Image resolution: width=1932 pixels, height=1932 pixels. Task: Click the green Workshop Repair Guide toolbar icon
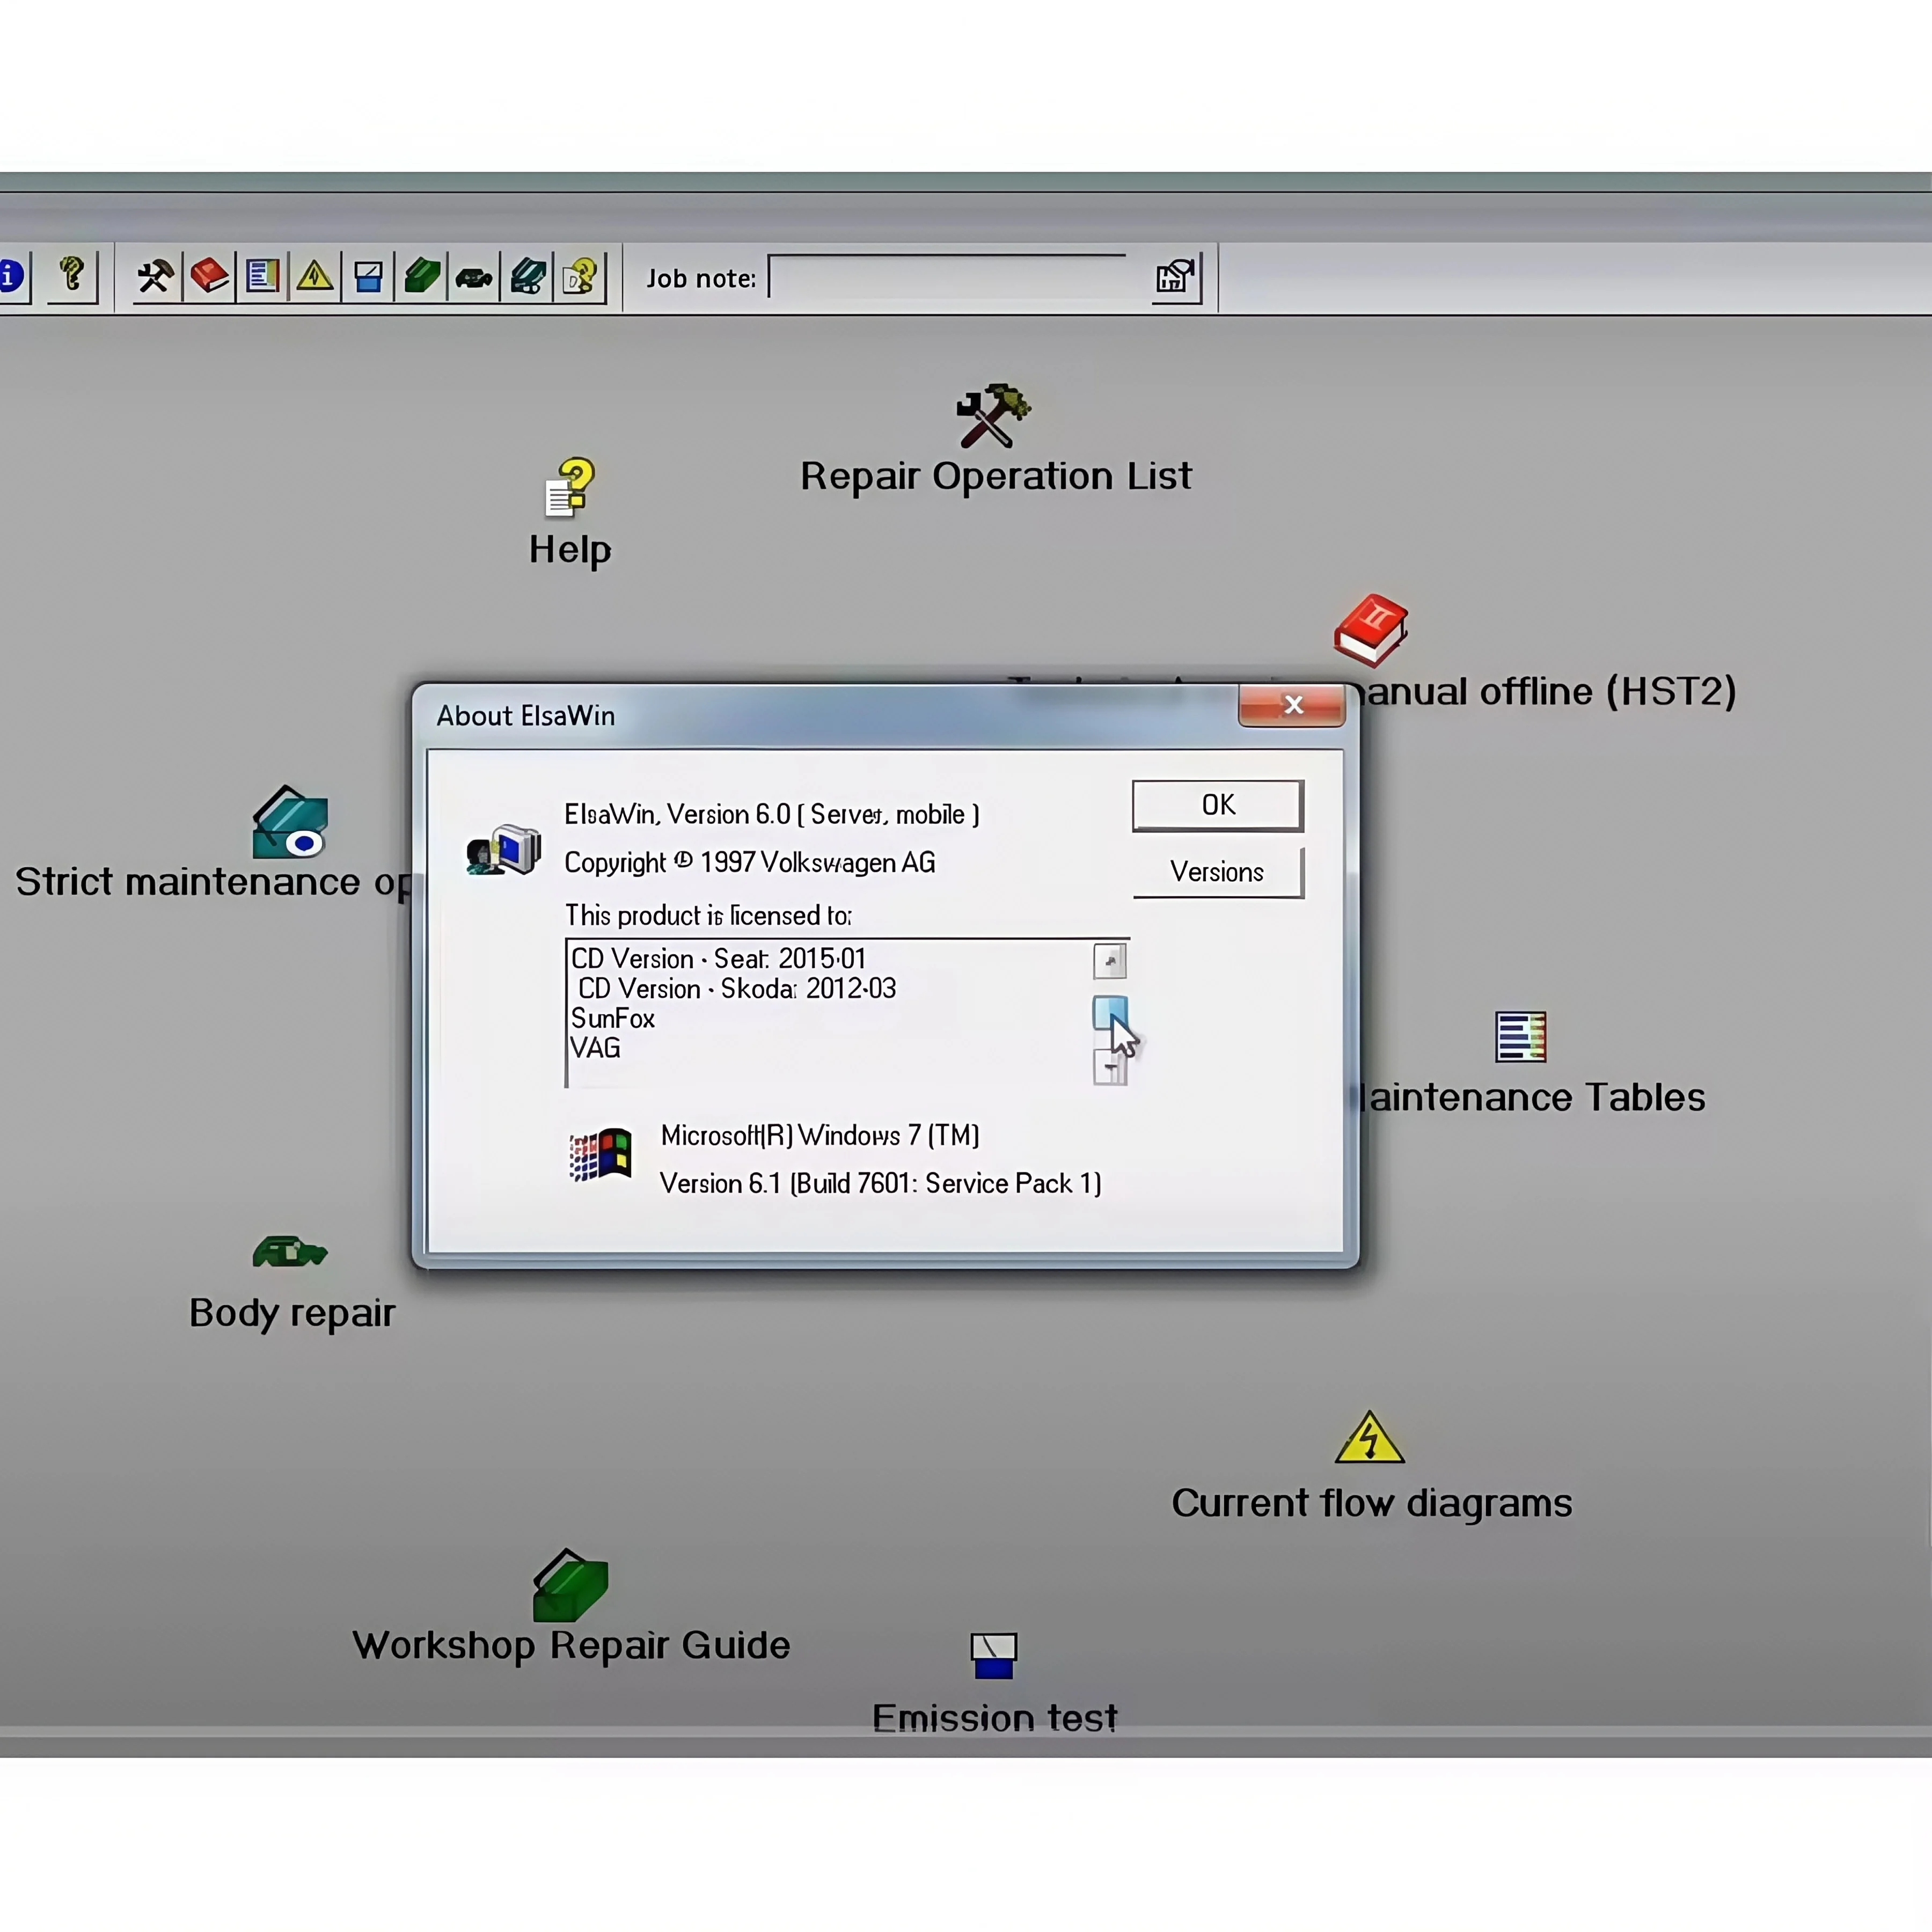tap(422, 276)
